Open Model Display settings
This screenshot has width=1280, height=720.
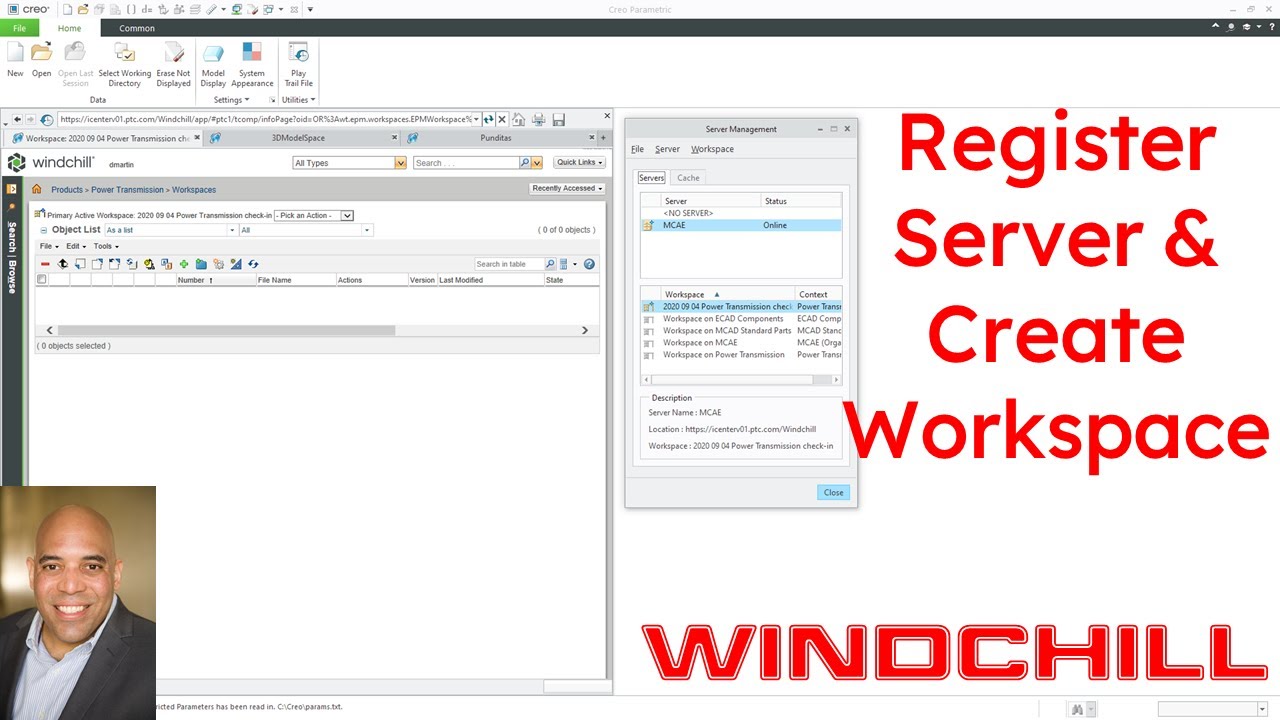(213, 64)
